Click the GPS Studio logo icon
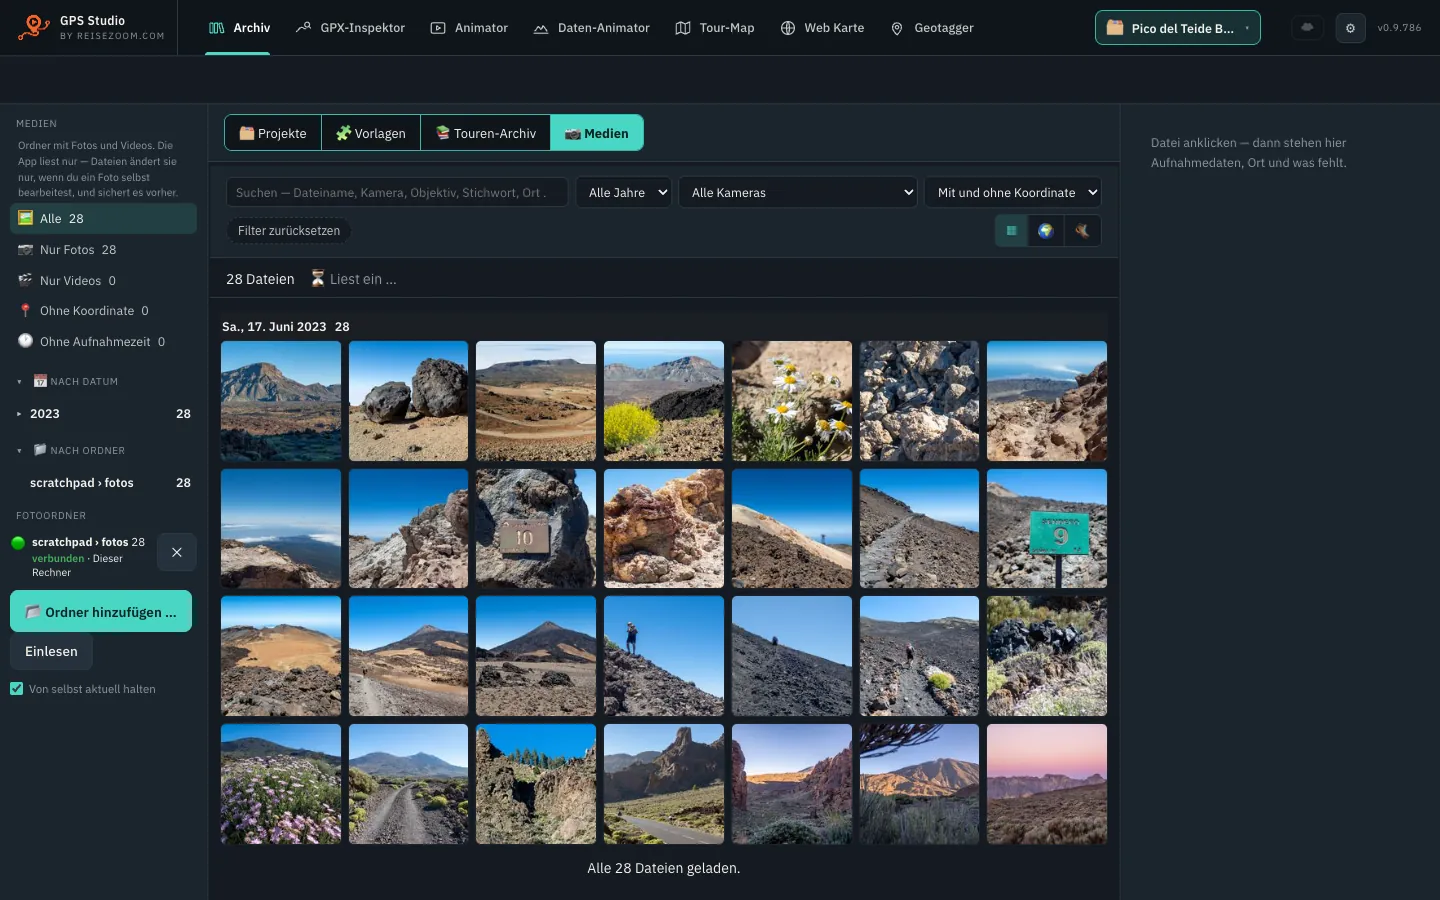The image size is (1440, 900). 34,27
